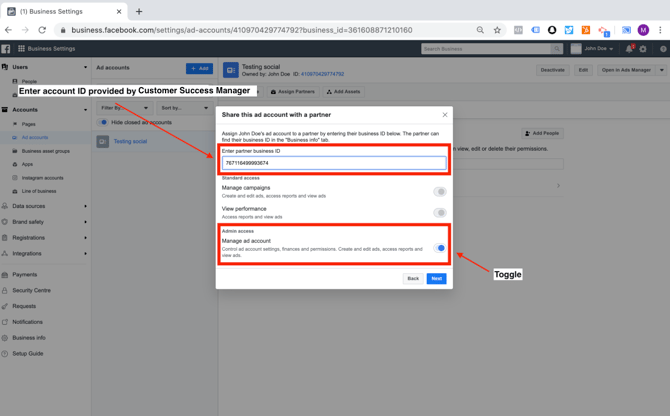Bookmark page with the star icon
The width and height of the screenshot is (670, 416).
[497, 30]
